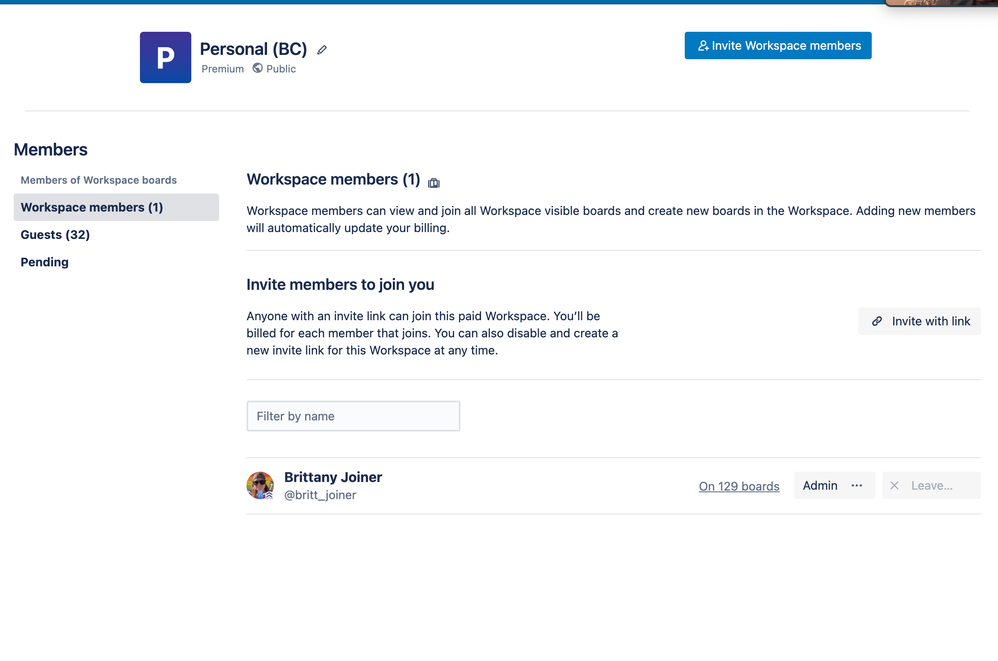Click the Personal (BC) workspace logo

tap(165, 57)
